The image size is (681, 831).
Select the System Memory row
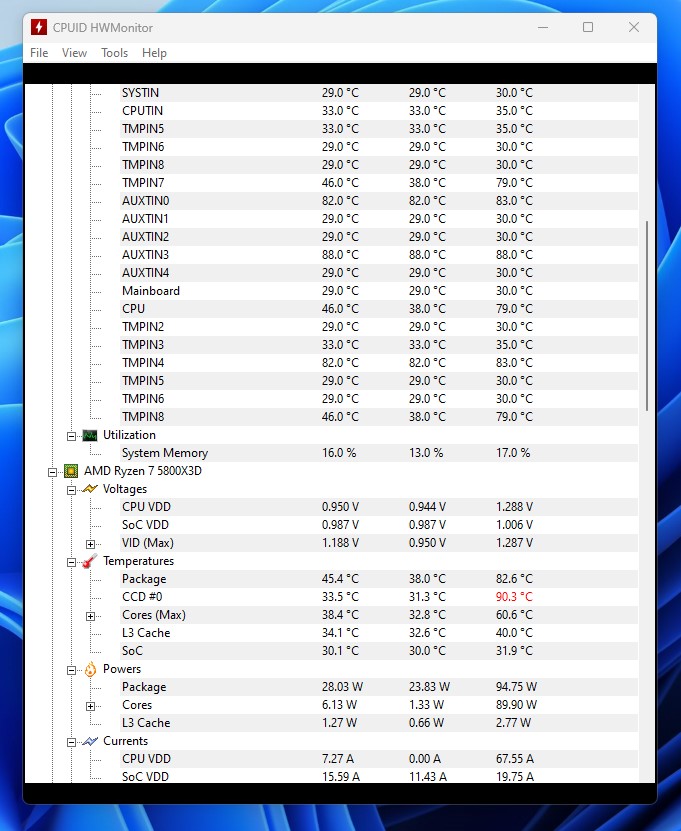[379, 453]
